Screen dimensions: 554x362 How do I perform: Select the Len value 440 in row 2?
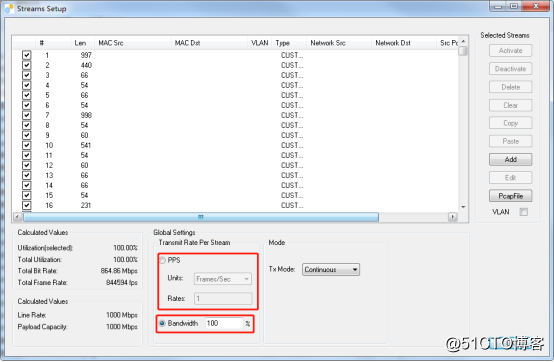[x=86, y=65]
